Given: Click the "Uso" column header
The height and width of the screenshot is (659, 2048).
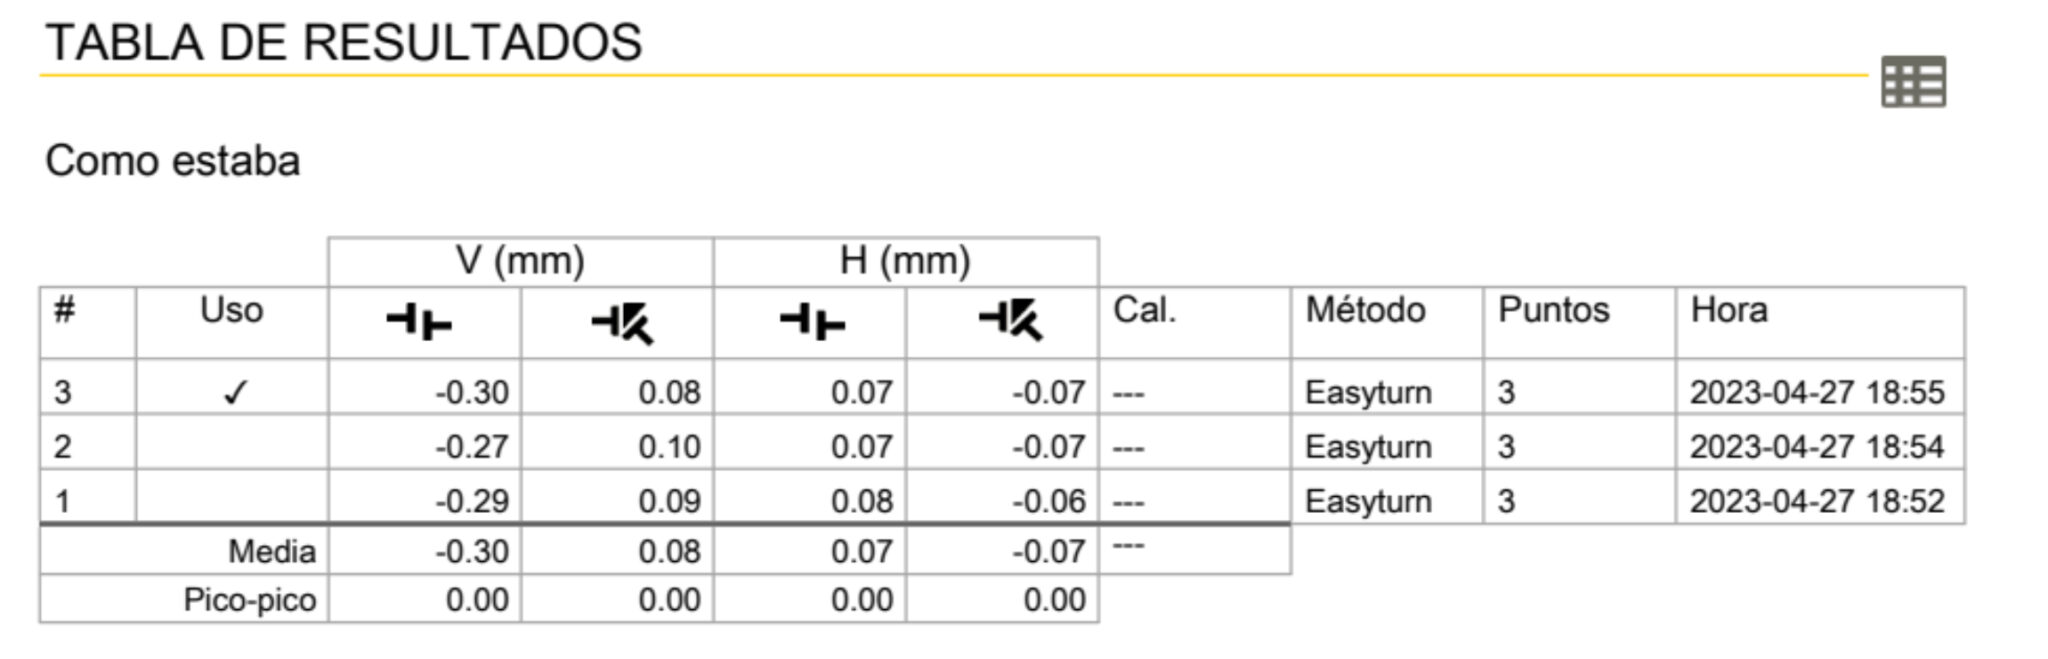Looking at the screenshot, I should [x=231, y=310].
